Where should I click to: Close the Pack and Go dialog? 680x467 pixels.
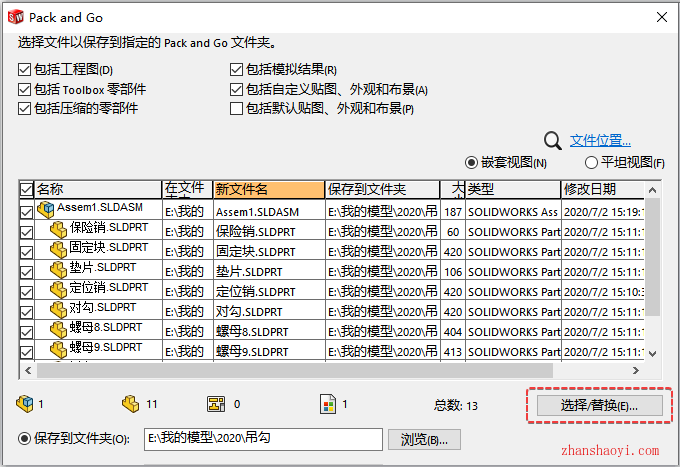pyautogui.click(x=662, y=17)
